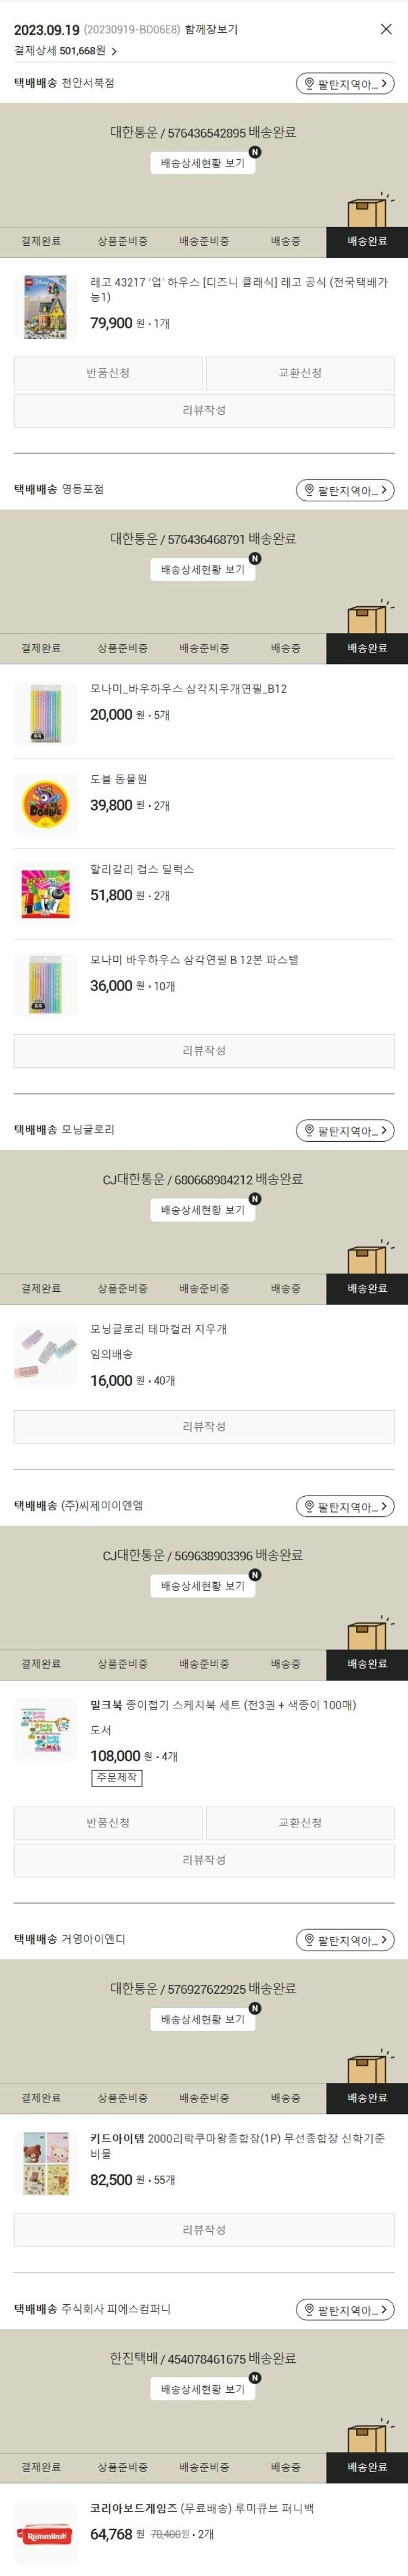408x2576 pixels.
Task: Request return for the LEGO item
Action: 108,373
